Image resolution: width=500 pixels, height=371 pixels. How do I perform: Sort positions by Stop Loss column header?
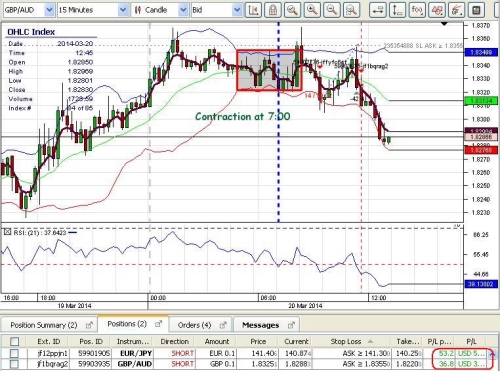coord(346,341)
